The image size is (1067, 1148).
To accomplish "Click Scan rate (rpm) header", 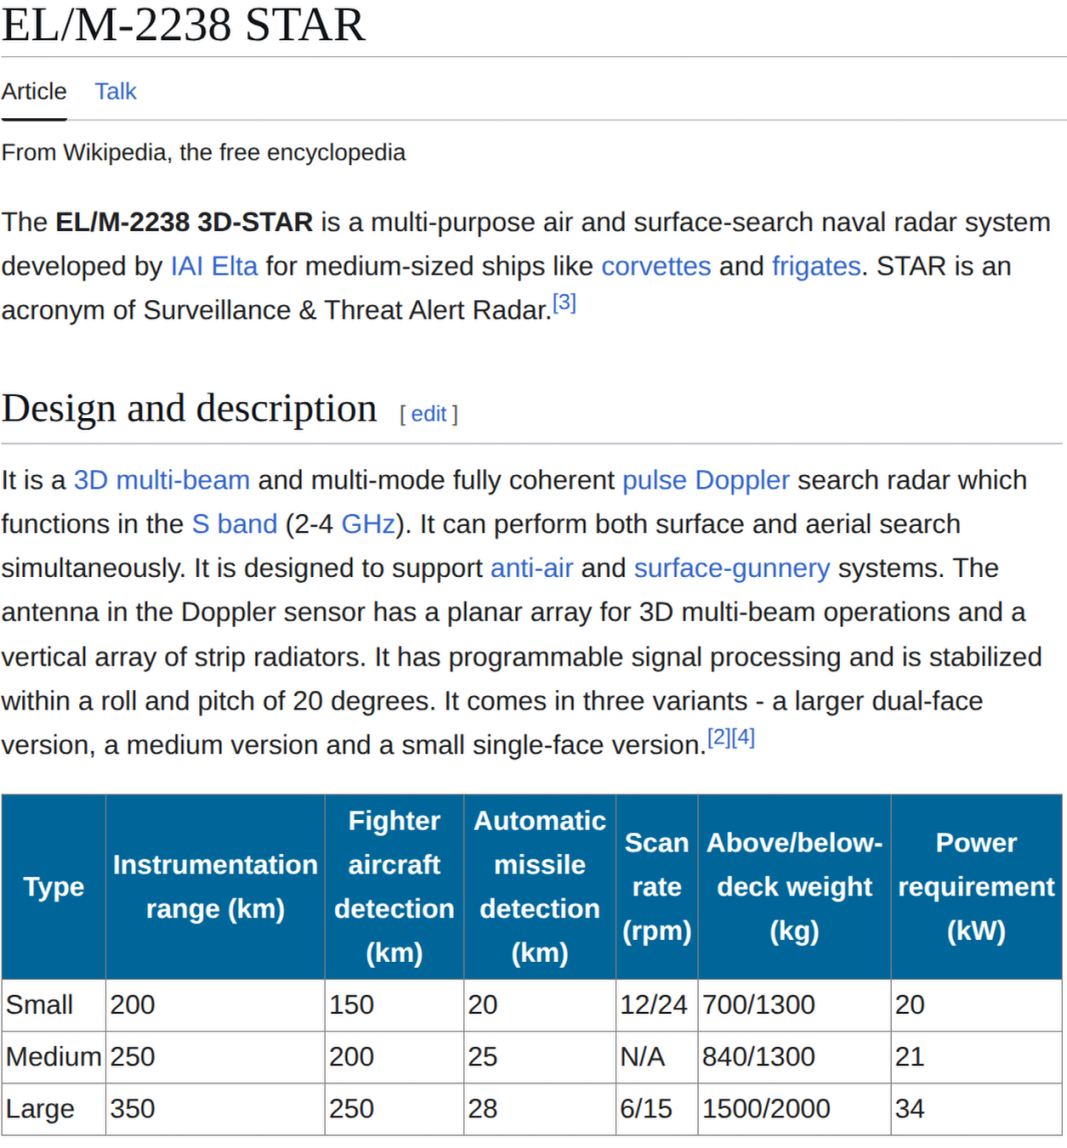I will (657, 887).
